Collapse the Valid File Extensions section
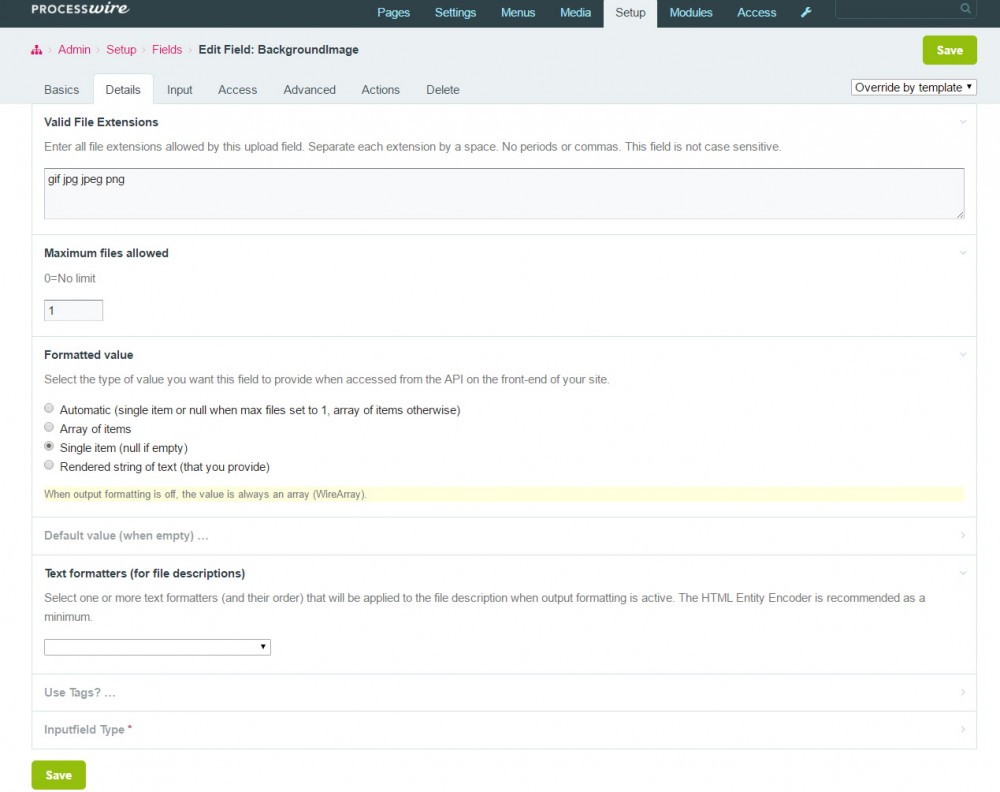Image resolution: width=1000 pixels, height=792 pixels. click(x=963, y=122)
